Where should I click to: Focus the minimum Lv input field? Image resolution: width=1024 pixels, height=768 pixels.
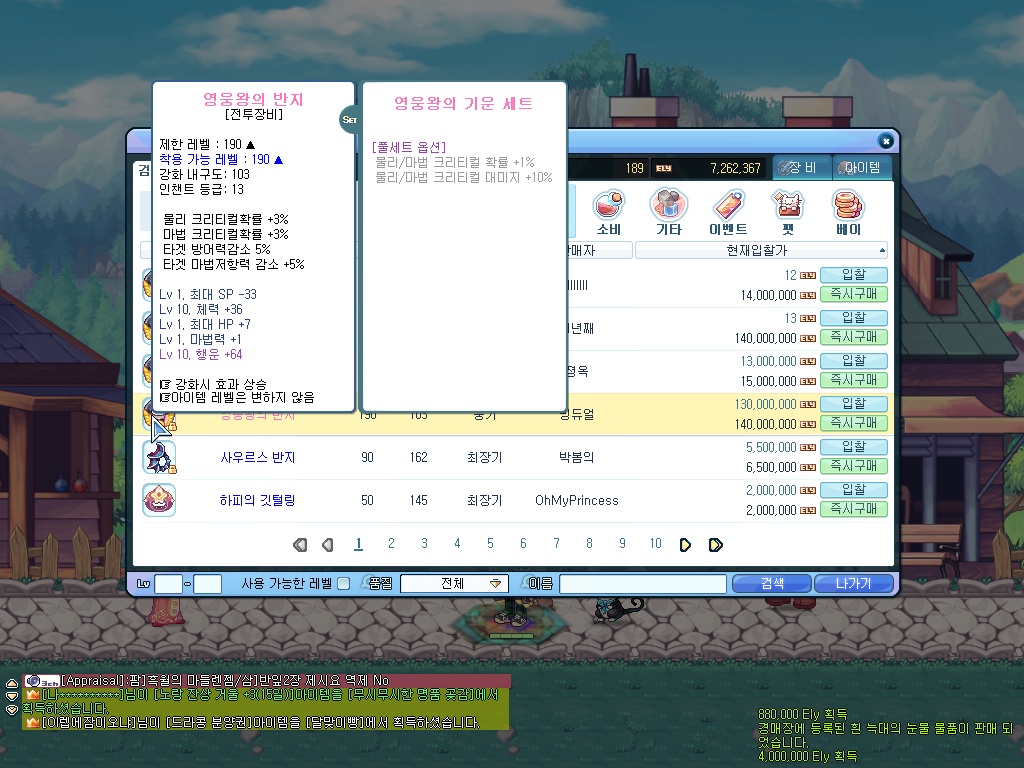(x=168, y=584)
